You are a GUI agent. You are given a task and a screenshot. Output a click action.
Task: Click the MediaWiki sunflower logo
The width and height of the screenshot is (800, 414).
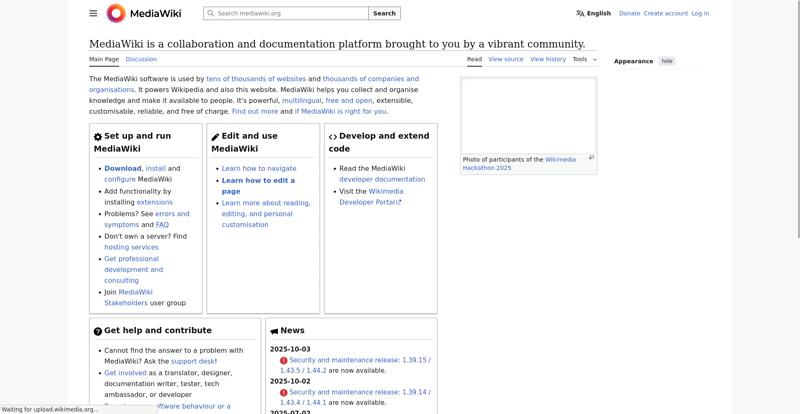(x=116, y=13)
